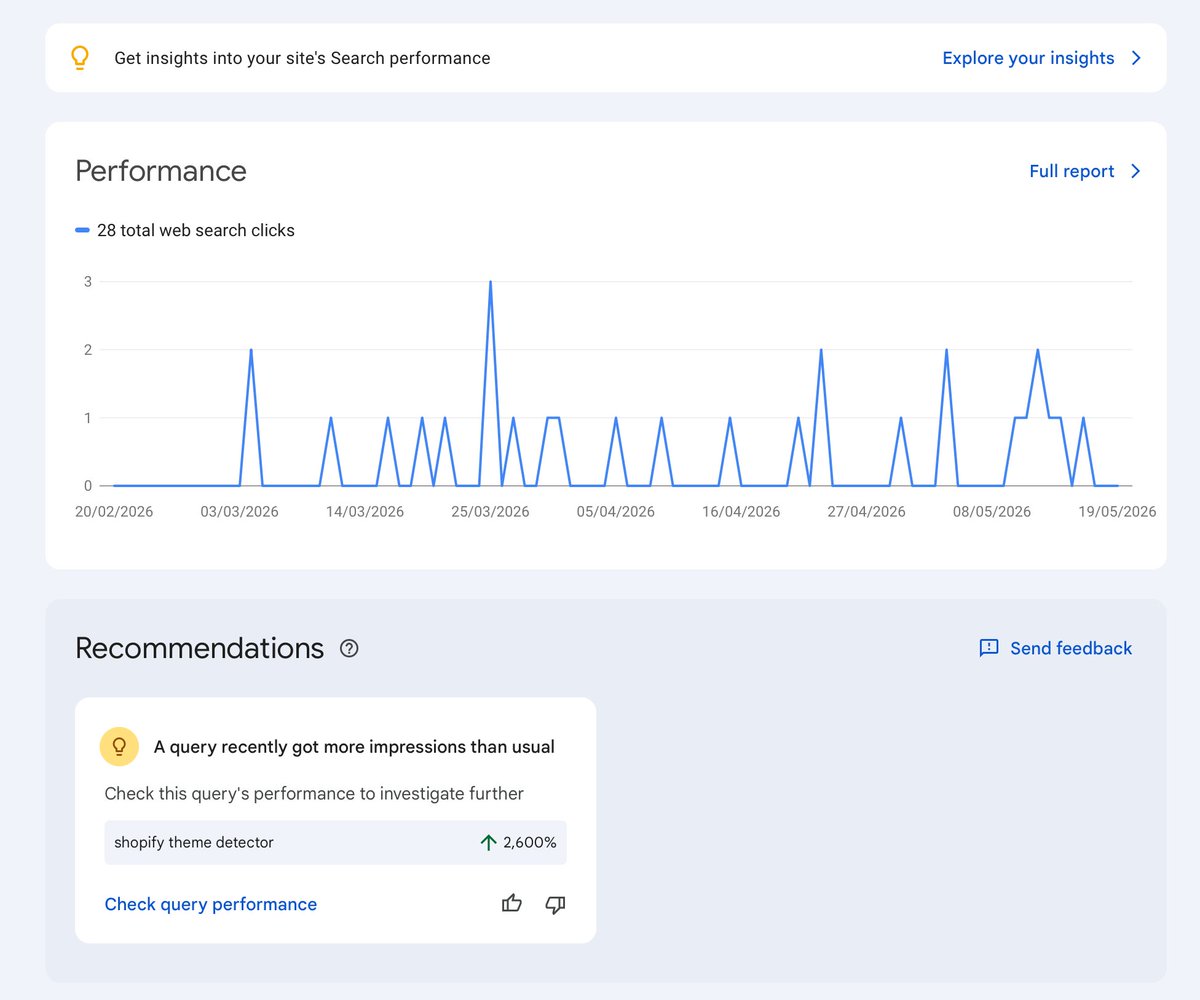Click the Recommendations heading text
The width and height of the screenshot is (1200, 1000).
coord(200,648)
